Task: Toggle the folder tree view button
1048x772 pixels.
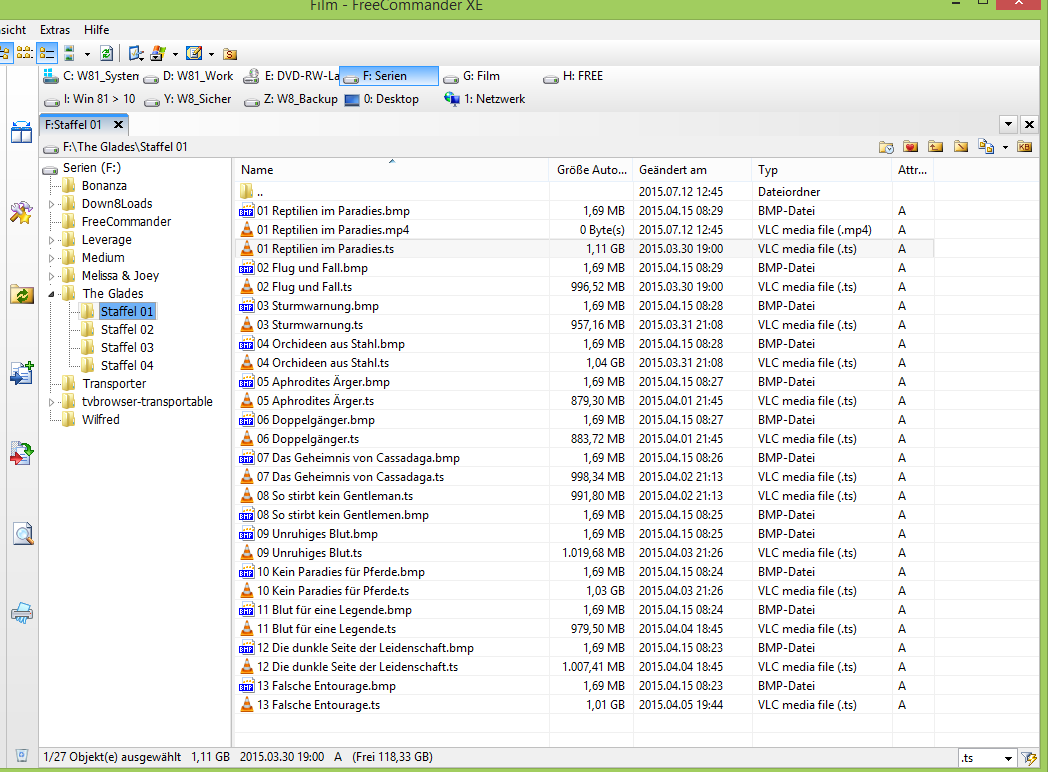Action: pos(5,53)
